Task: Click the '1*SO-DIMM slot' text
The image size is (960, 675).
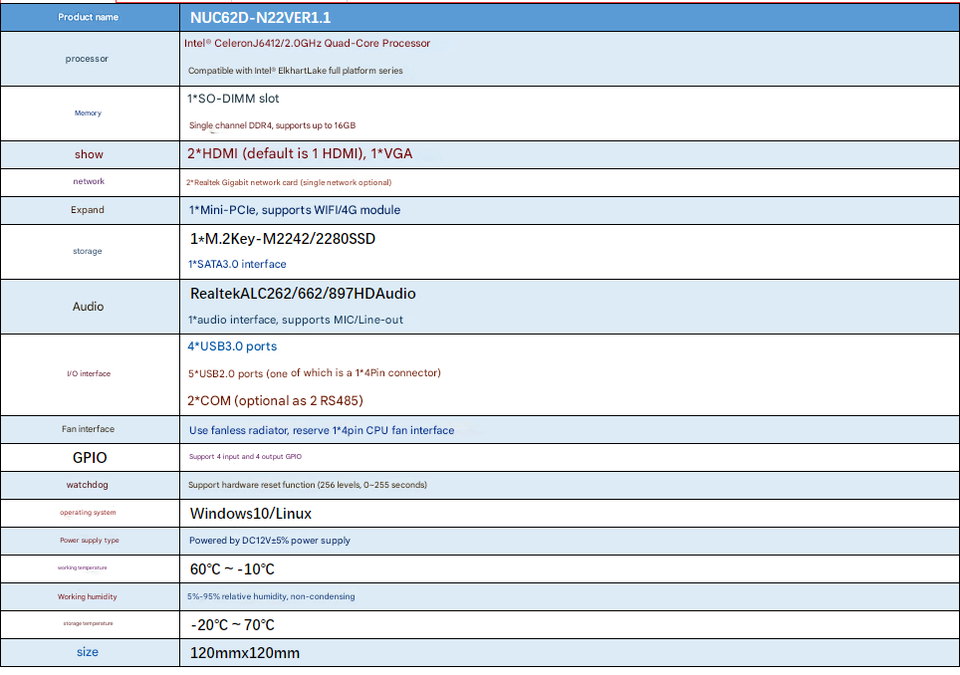Action: pos(233,99)
